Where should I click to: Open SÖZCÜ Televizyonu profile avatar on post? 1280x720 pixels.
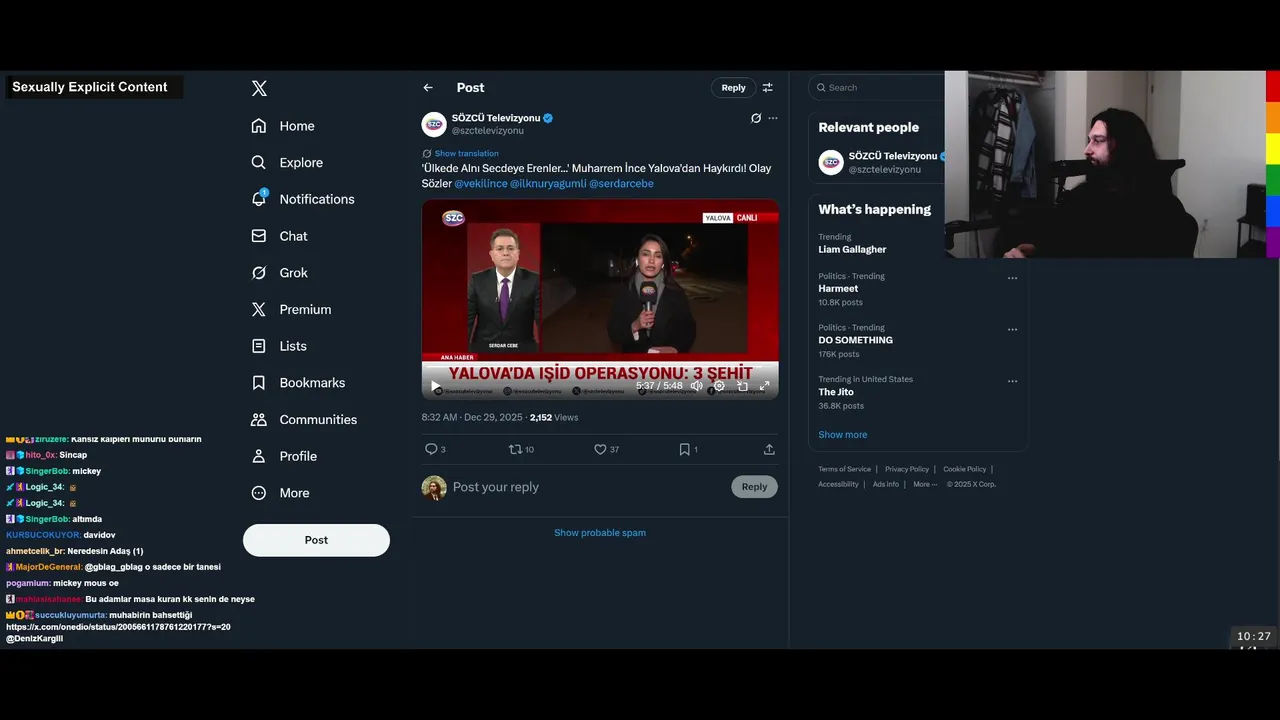[x=434, y=124]
